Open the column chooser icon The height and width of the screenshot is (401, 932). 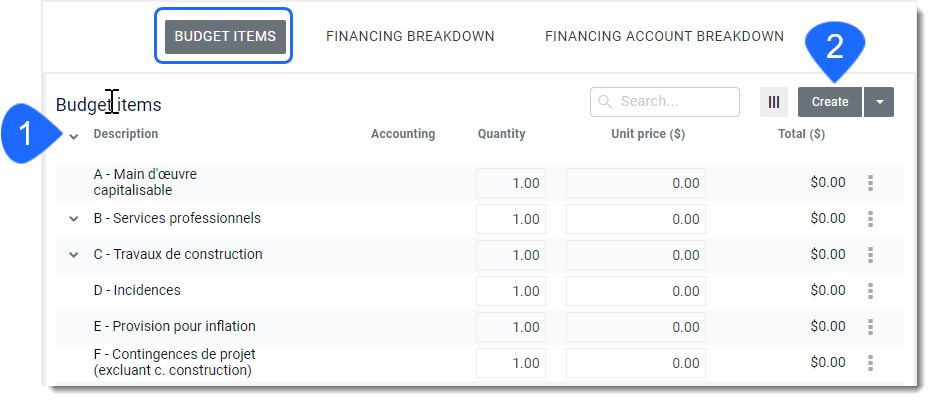click(773, 102)
